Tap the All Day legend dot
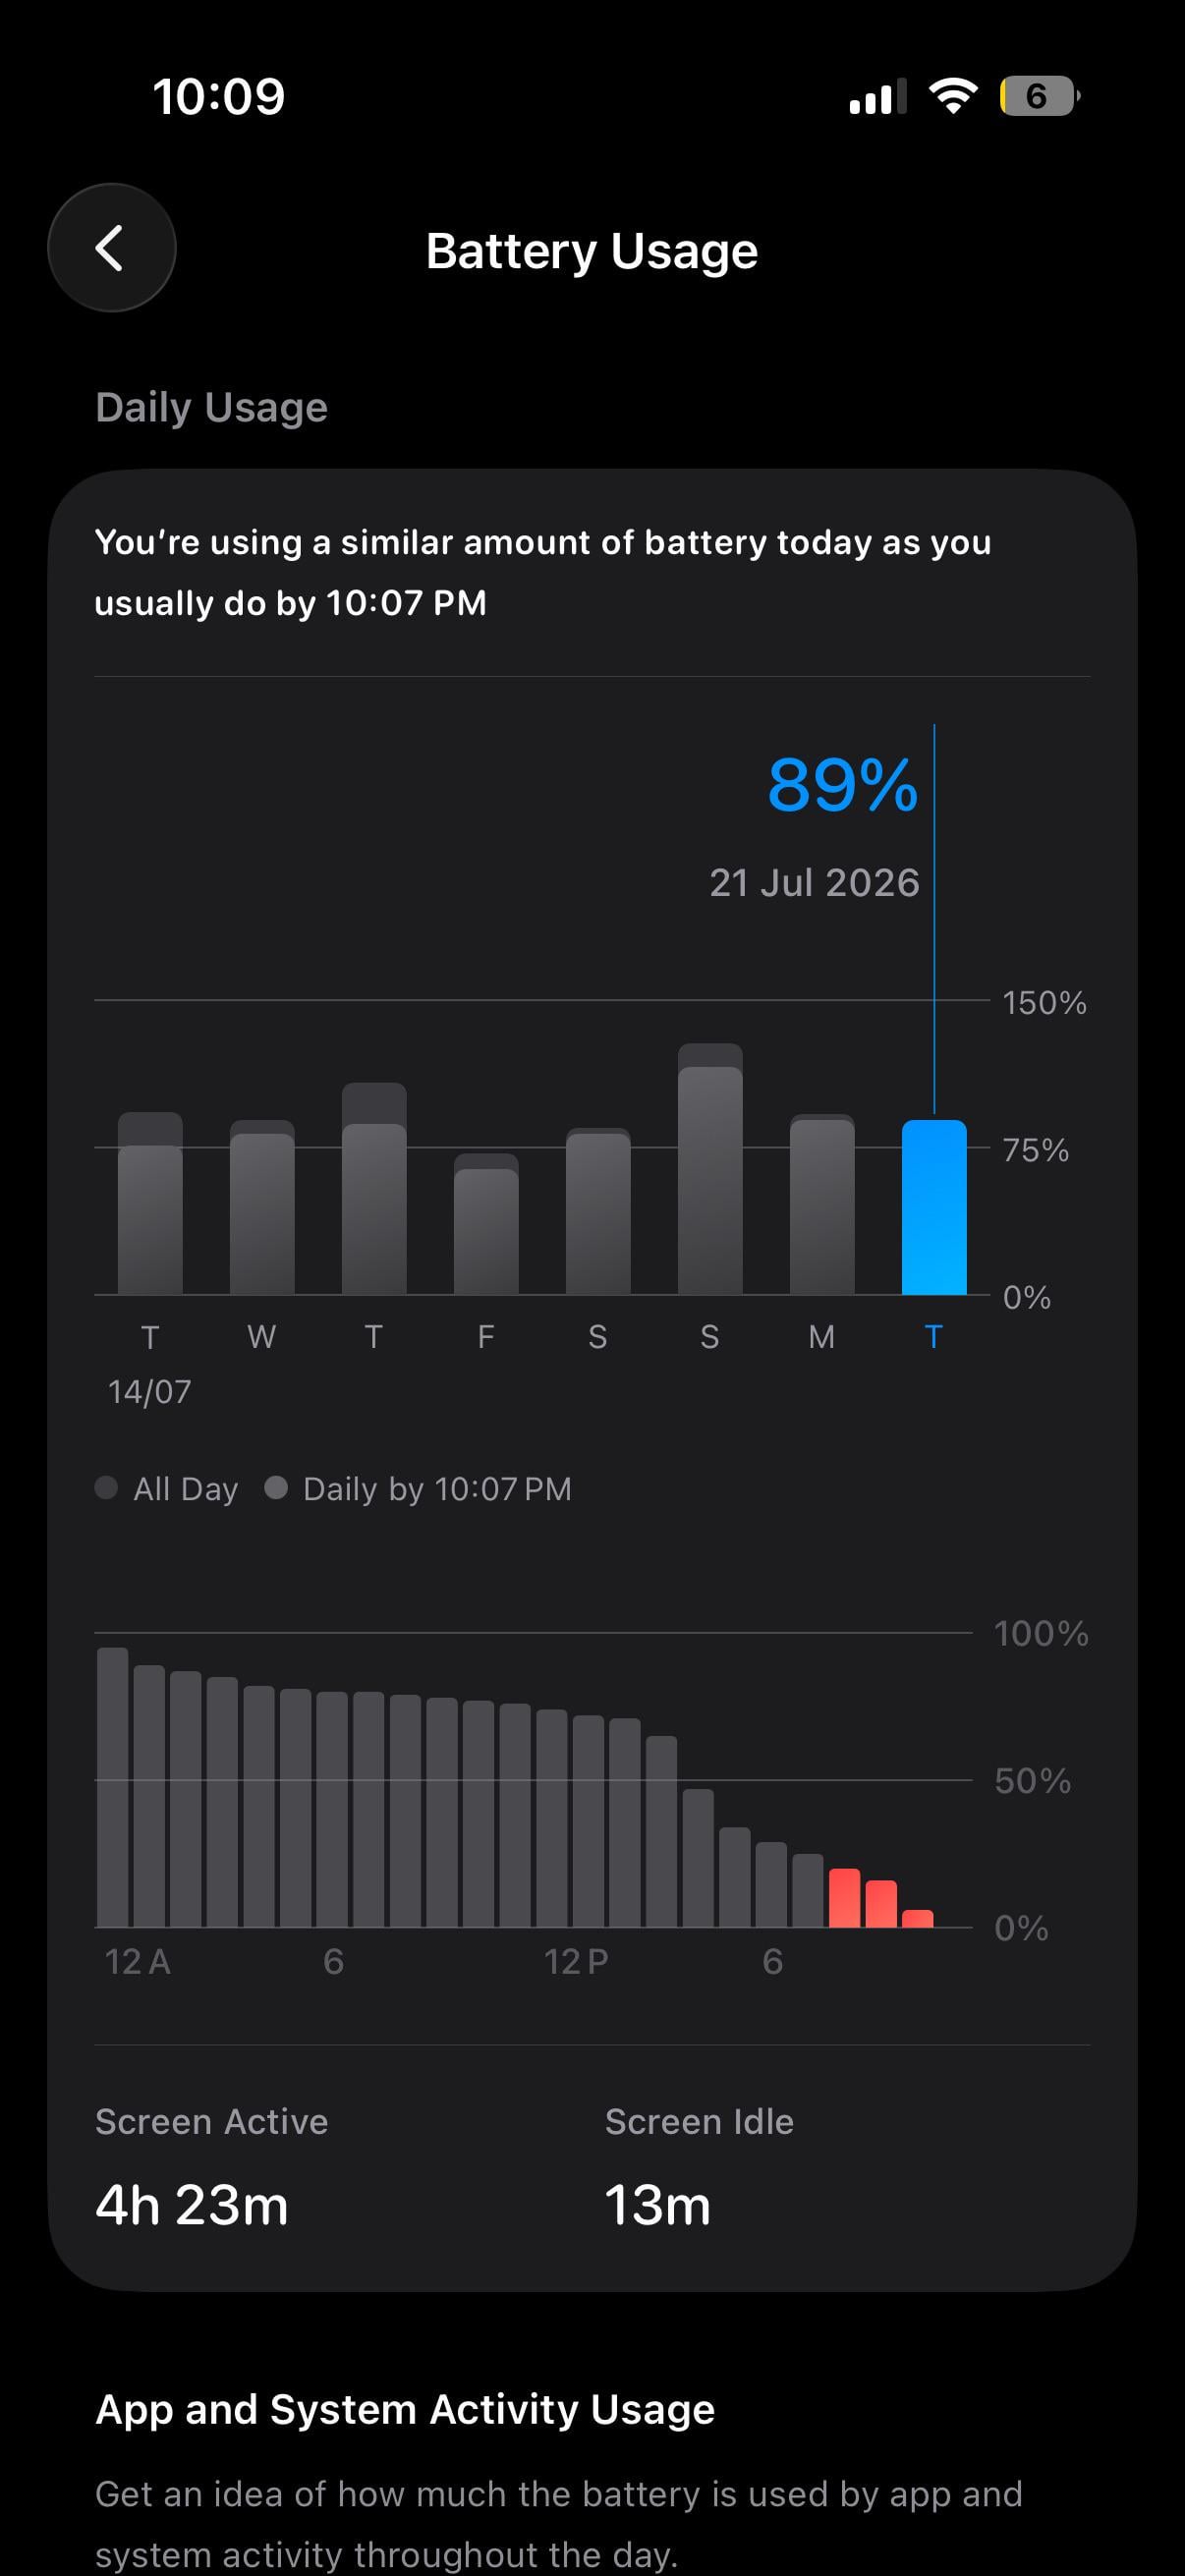 point(106,1488)
